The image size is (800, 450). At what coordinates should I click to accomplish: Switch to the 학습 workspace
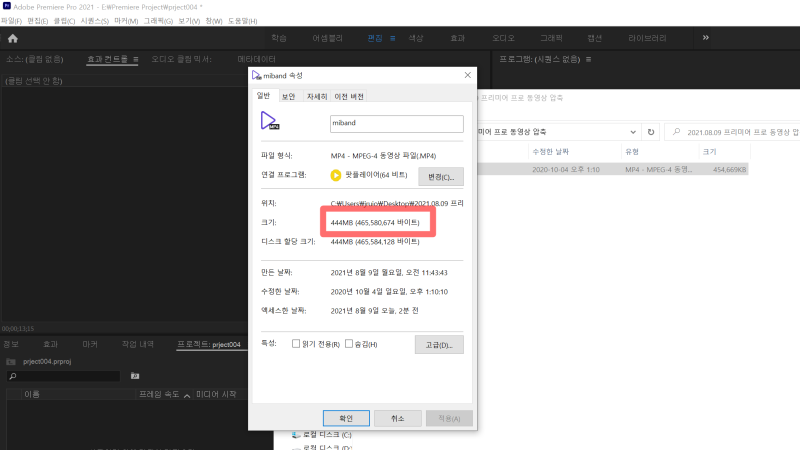[279, 38]
